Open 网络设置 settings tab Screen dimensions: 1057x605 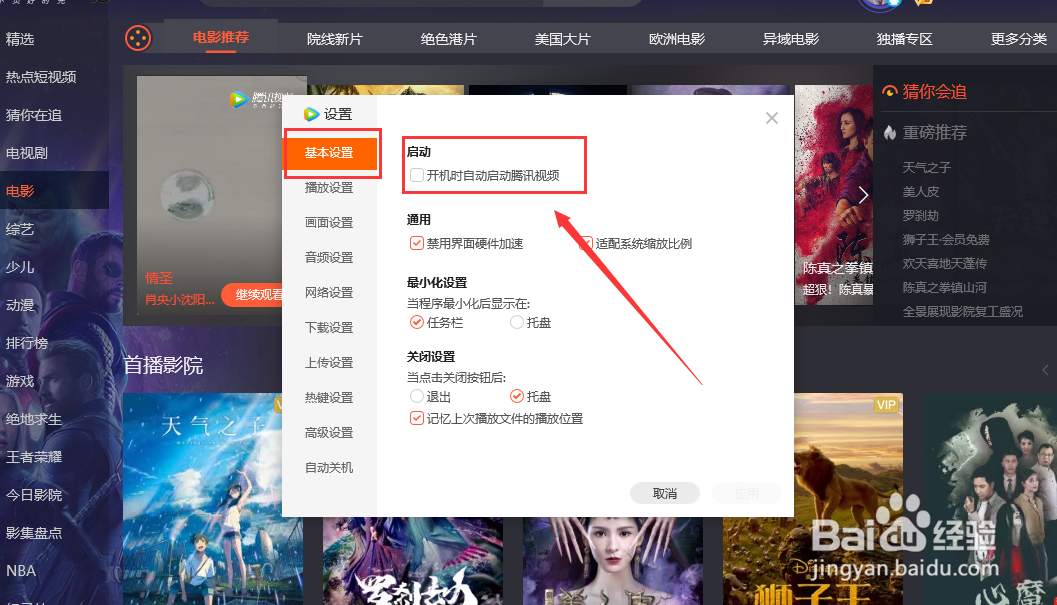[x=329, y=293]
